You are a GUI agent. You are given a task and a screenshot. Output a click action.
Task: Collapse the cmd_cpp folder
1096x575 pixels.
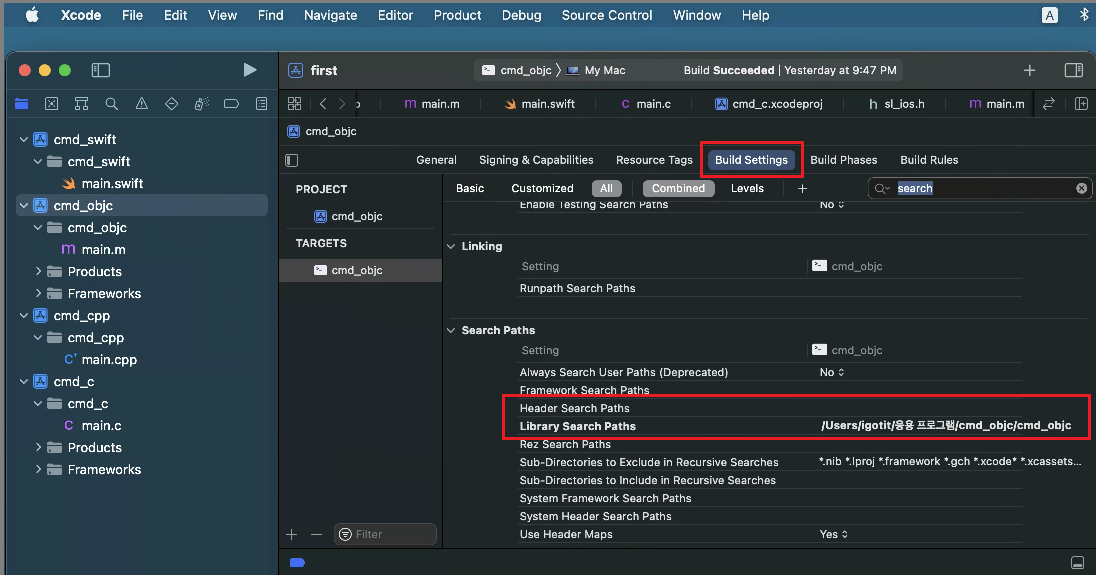pos(38,337)
